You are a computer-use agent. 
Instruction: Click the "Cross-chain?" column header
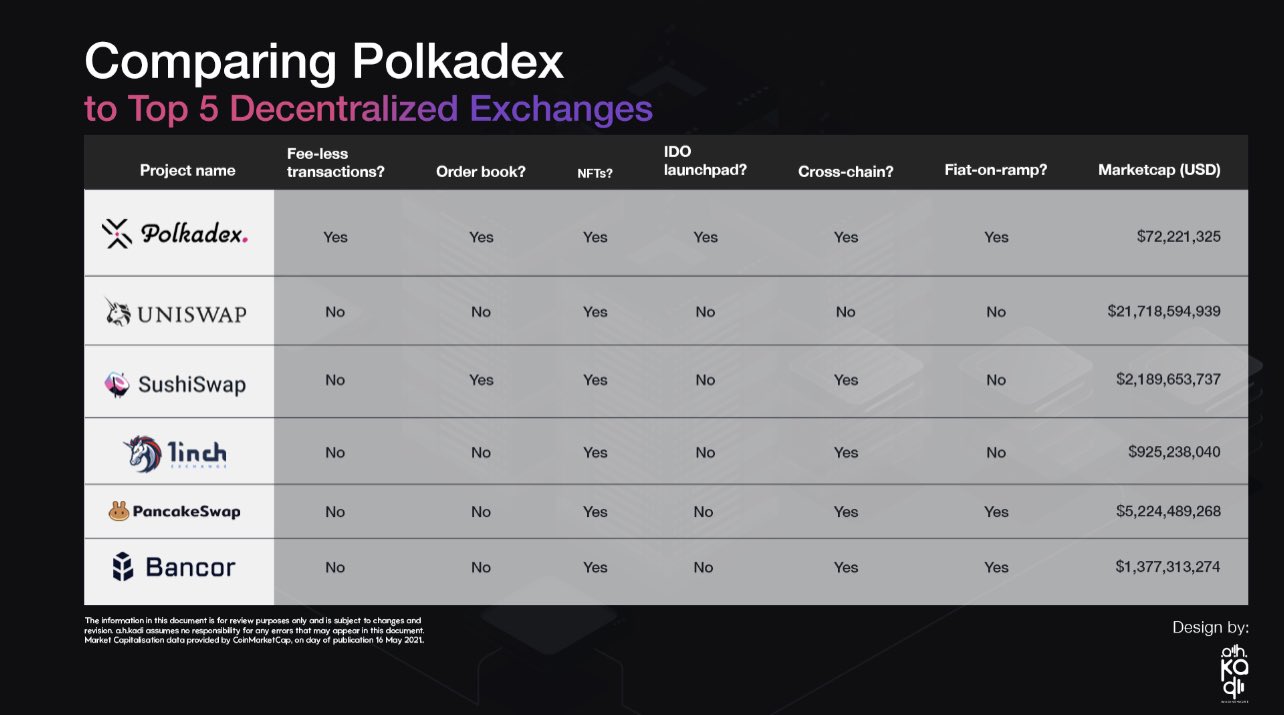point(845,171)
